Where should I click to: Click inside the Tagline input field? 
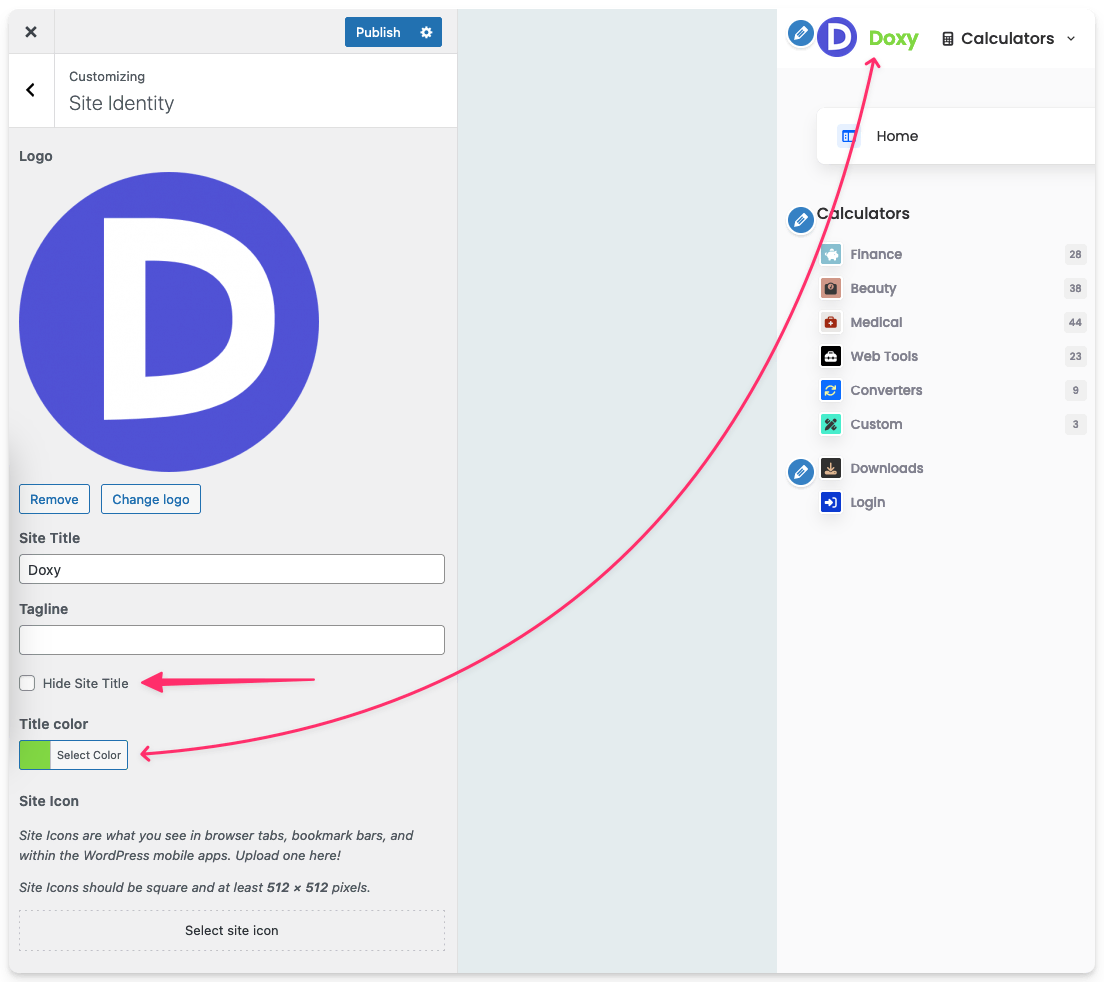(231, 640)
